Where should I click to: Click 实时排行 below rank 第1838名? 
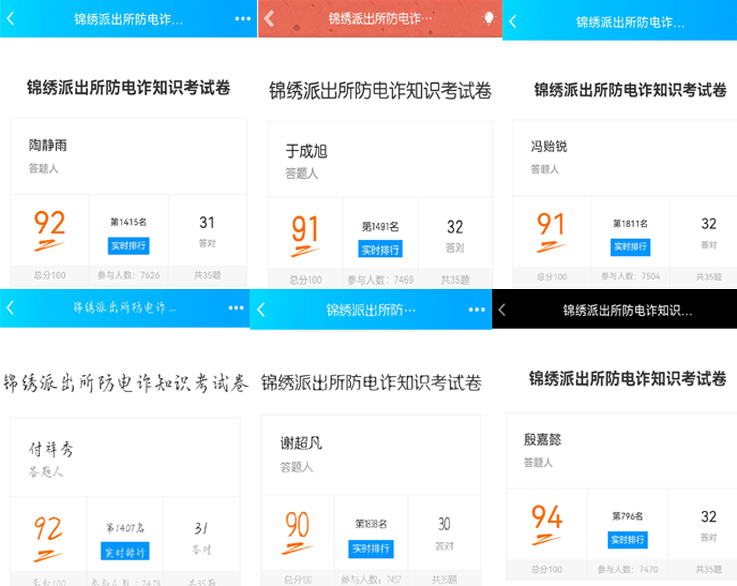tap(371, 548)
